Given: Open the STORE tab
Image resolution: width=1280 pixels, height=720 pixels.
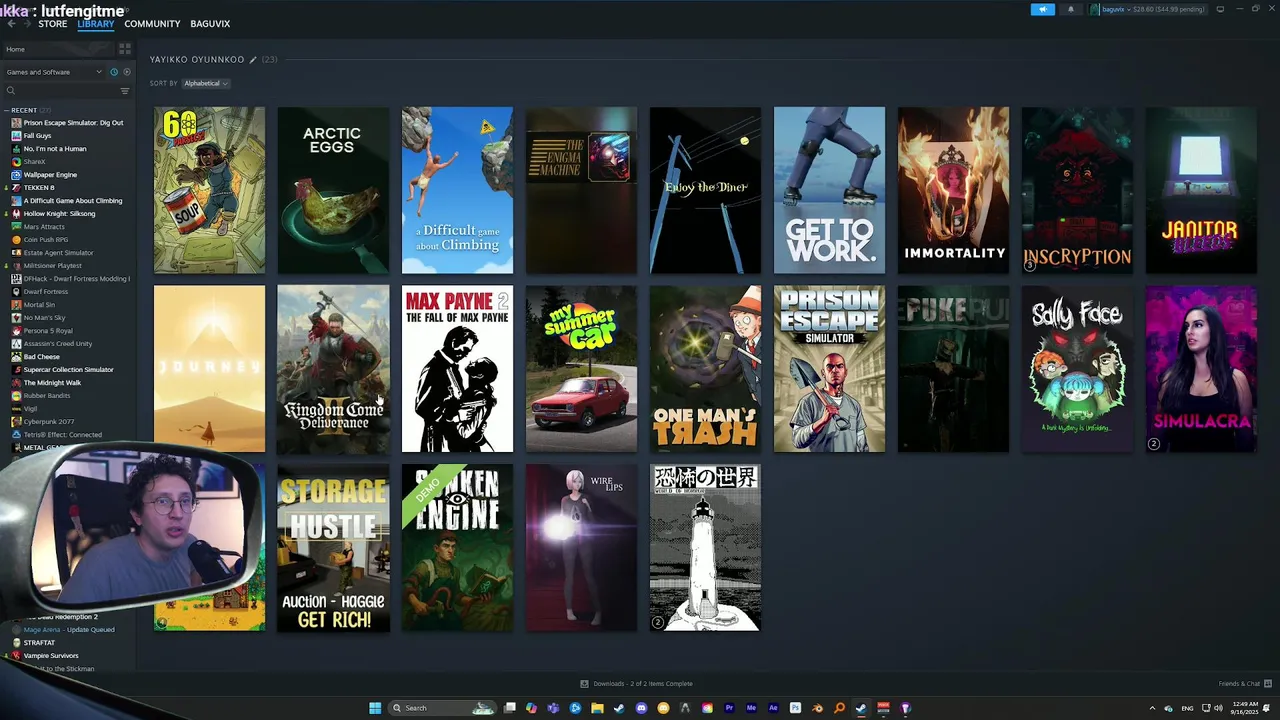Looking at the screenshot, I should (53, 24).
